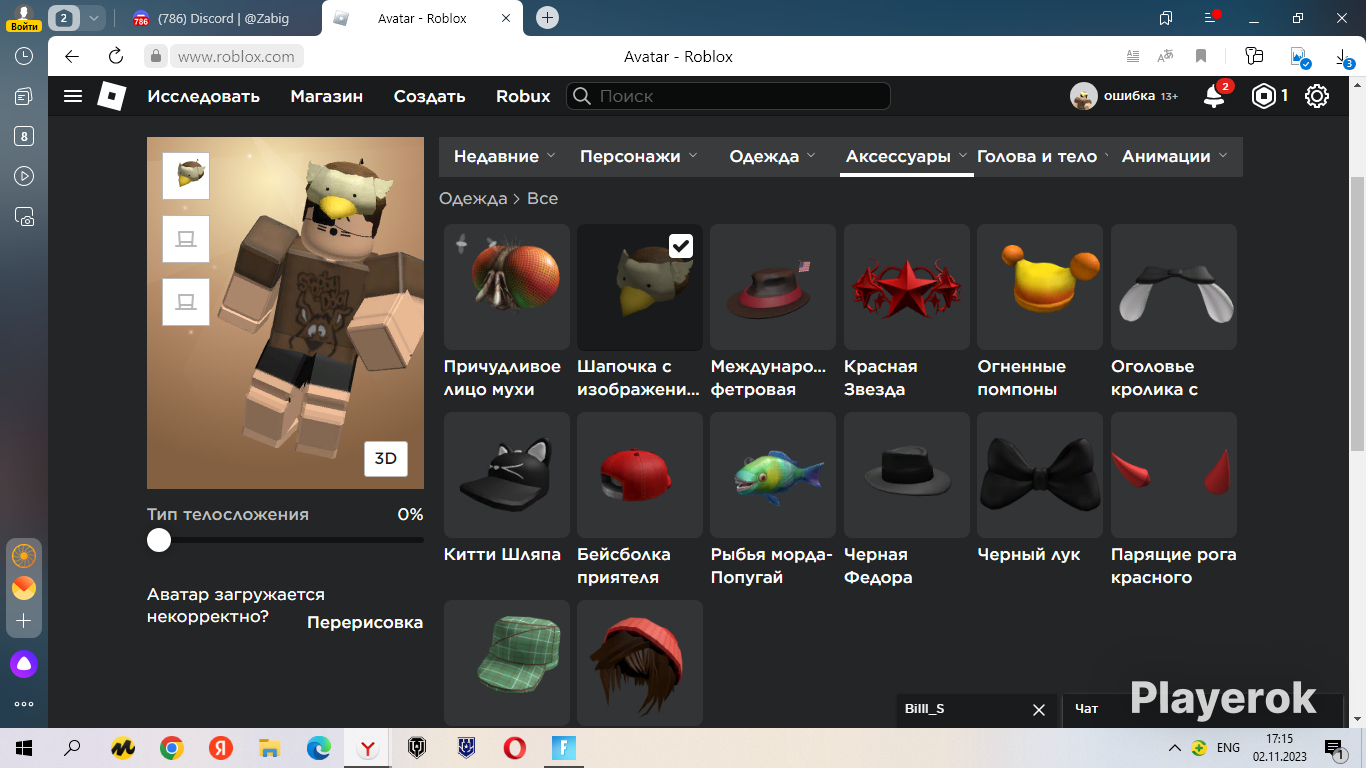Open File Explorer from the taskbar

click(270, 748)
